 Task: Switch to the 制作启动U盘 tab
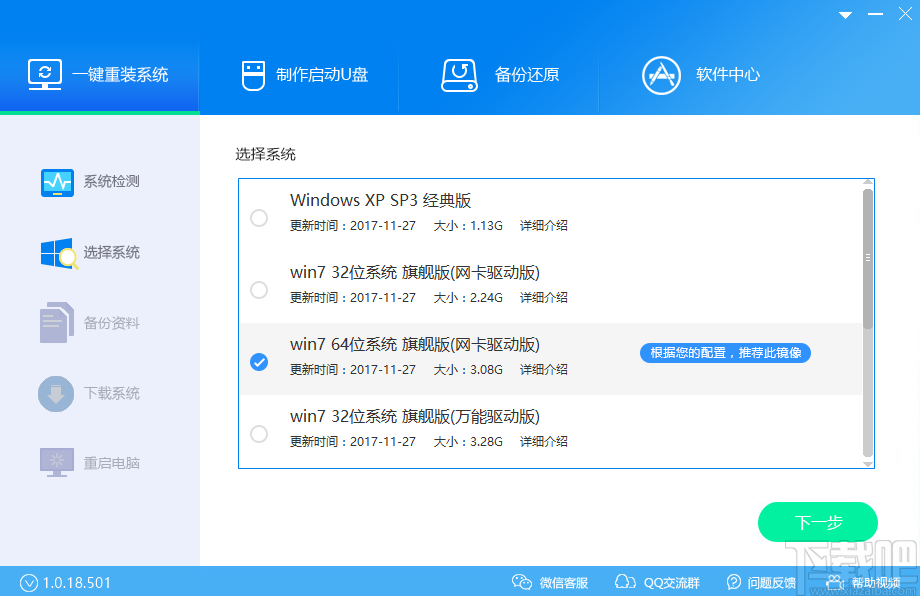(x=300, y=75)
